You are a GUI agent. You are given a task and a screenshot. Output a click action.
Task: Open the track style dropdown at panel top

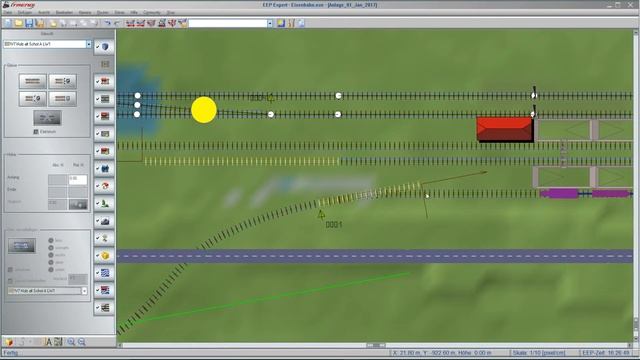click(x=89, y=44)
